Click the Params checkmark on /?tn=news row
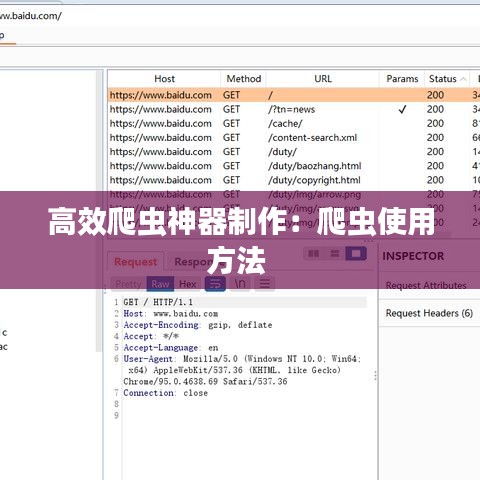Viewport: 480px width, 480px height. point(402,109)
